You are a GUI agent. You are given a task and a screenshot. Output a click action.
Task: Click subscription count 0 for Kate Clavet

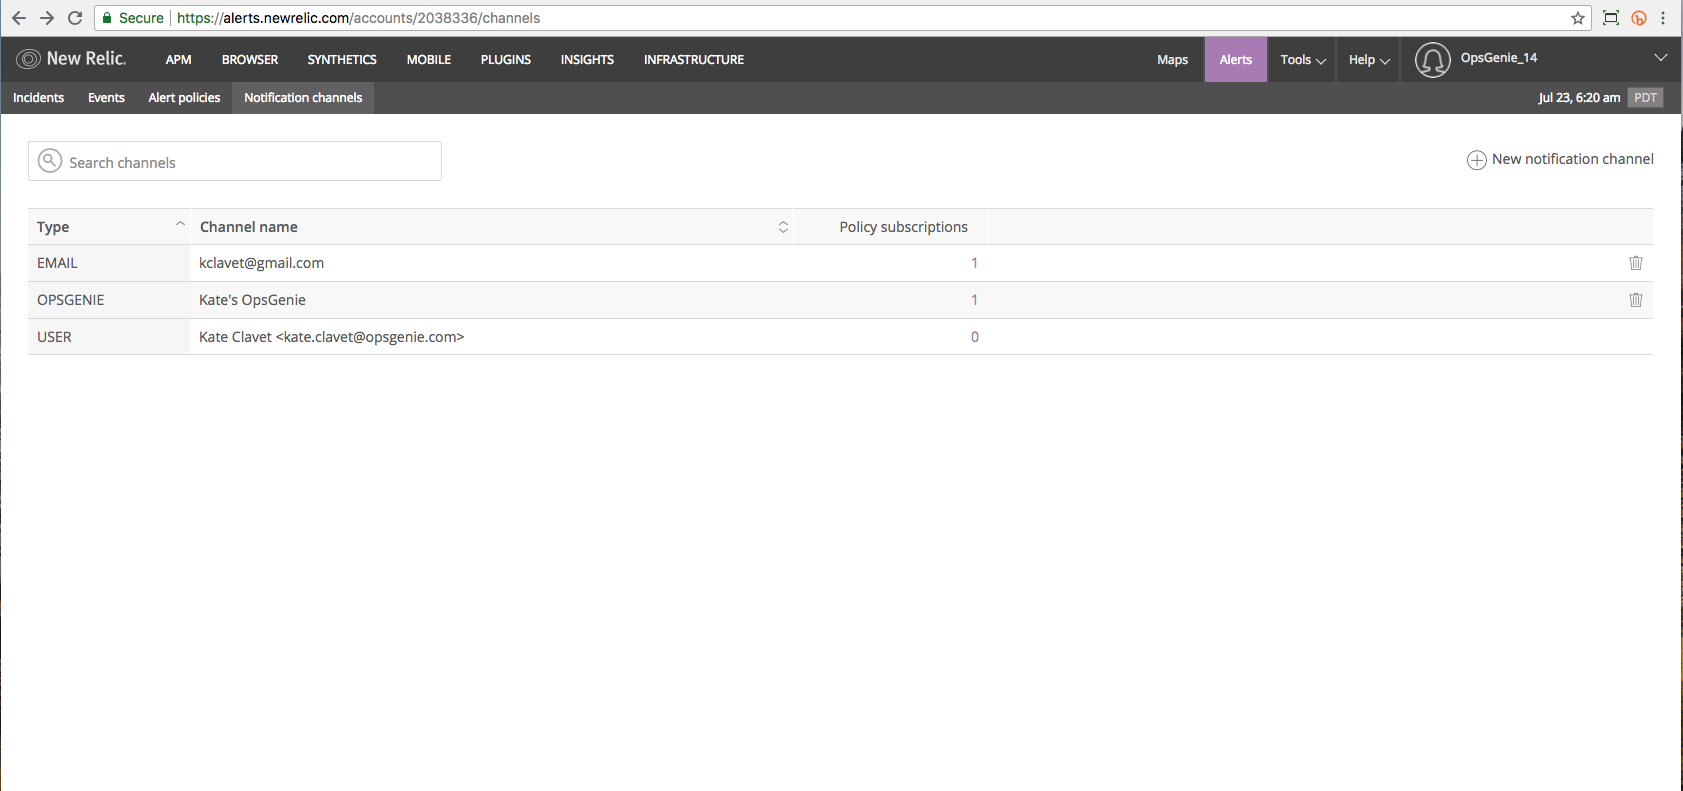[x=974, y=337]
